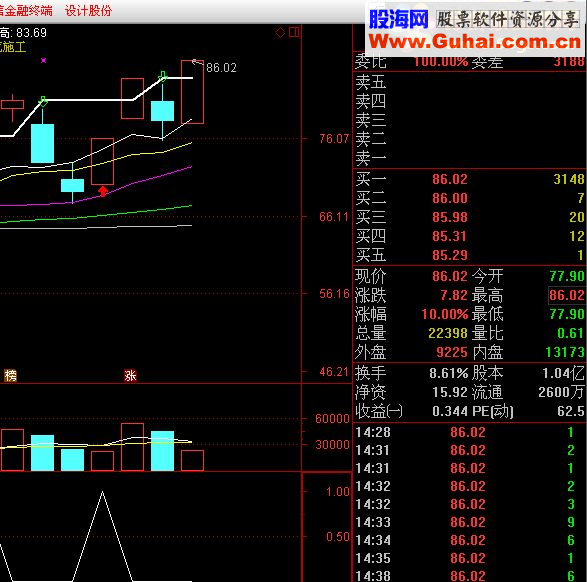Click the 换手 value 8.61%
Image resolution: width=587 pixels, height=582 pixels.
pyautogui.click(x=449, y=373)
